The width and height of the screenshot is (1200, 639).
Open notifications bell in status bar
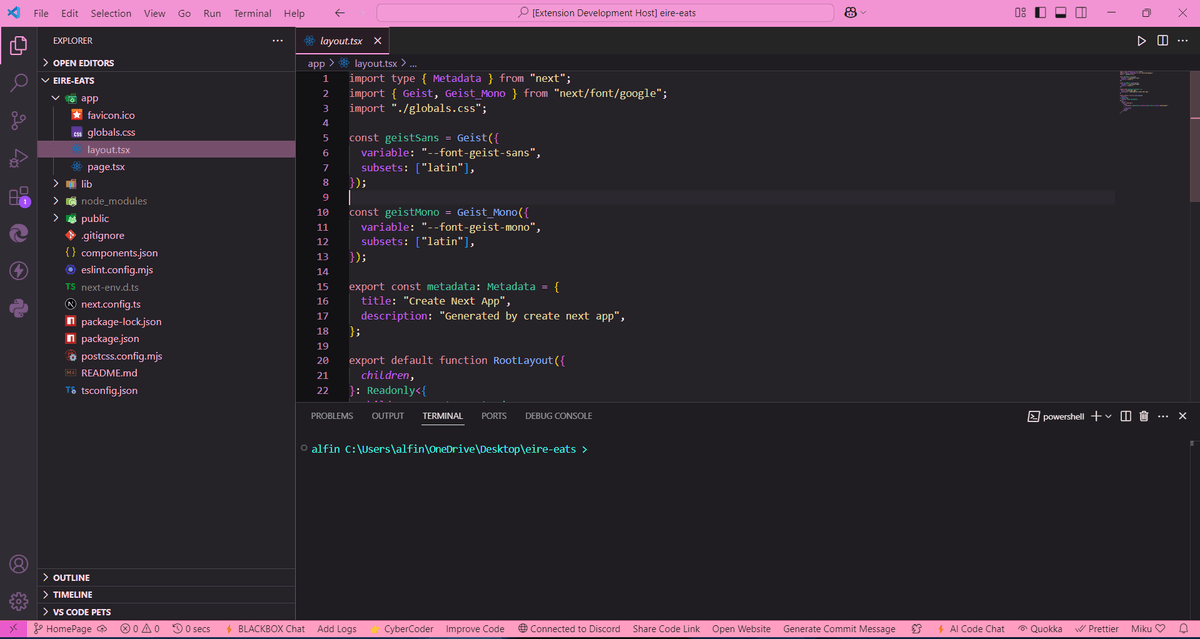[1184, 629]
